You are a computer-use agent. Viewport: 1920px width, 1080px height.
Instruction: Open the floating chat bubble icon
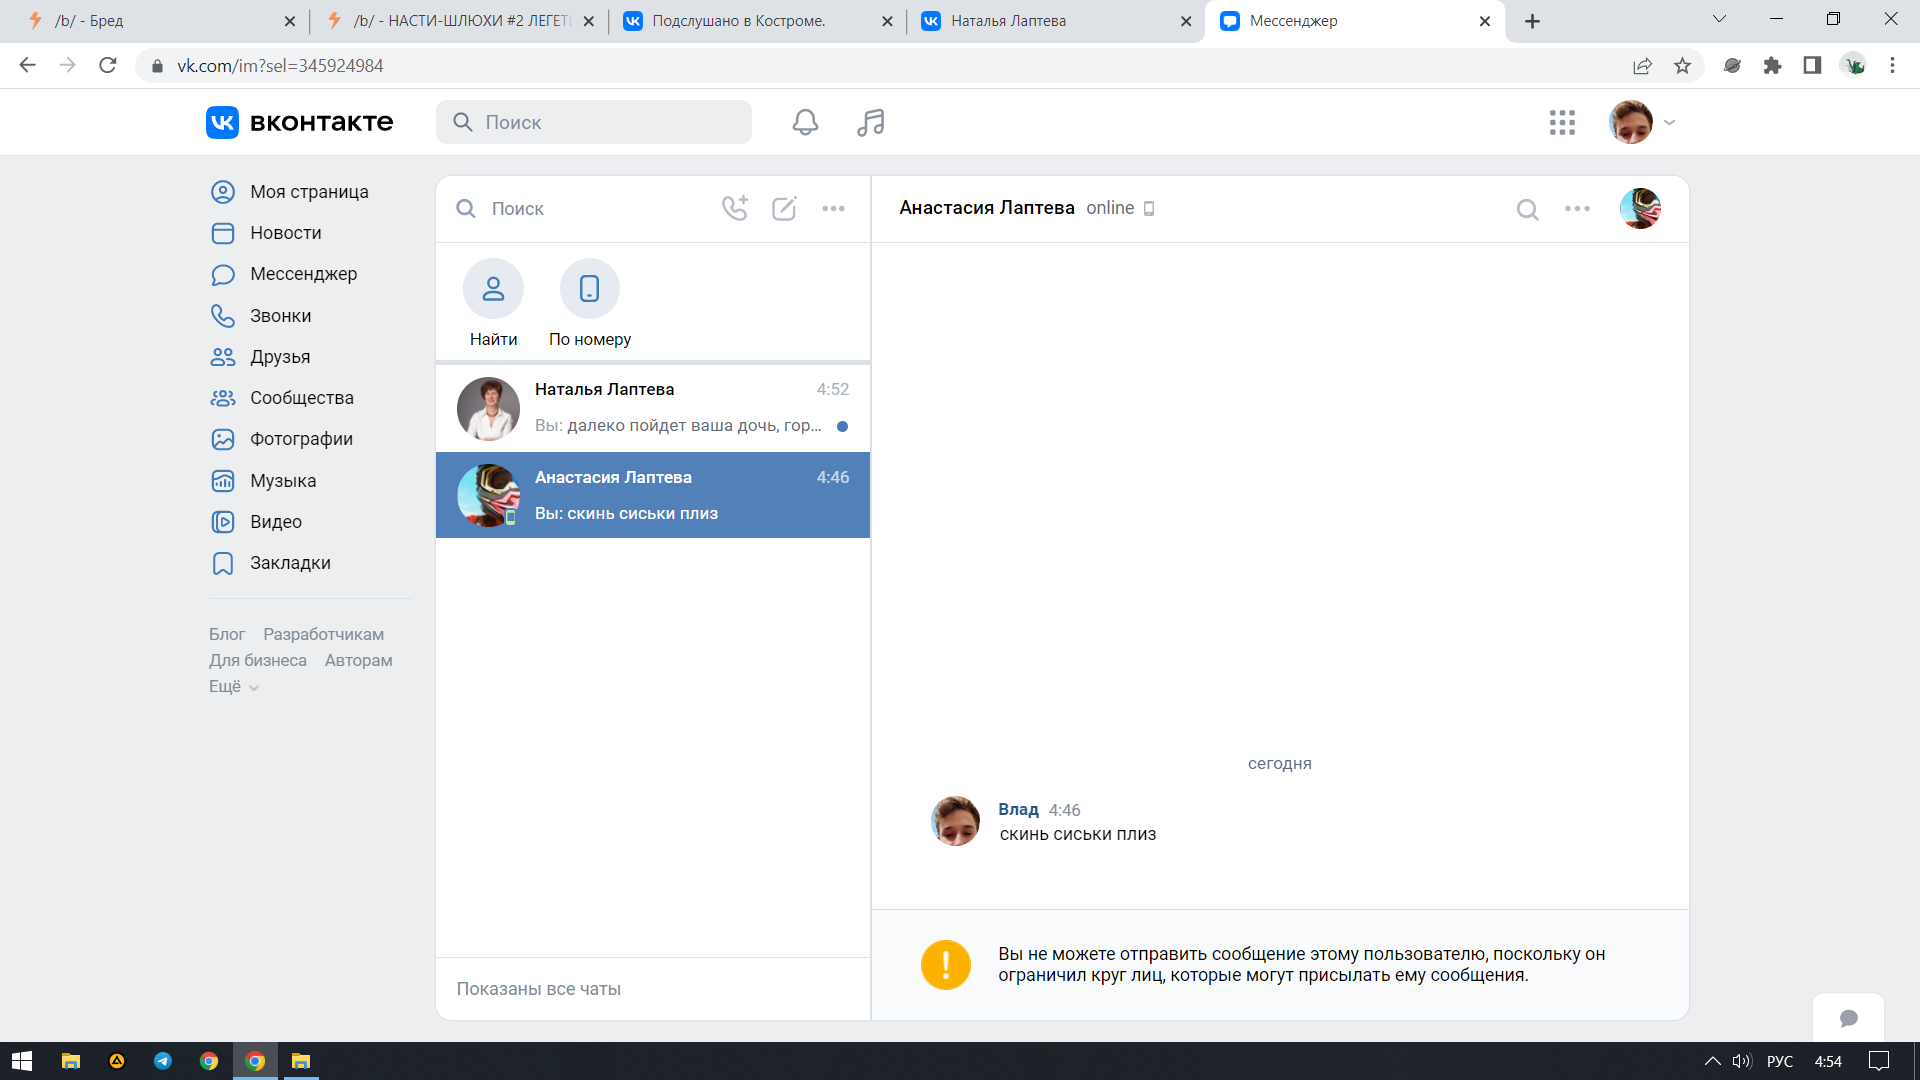tap(1848, 1018)
